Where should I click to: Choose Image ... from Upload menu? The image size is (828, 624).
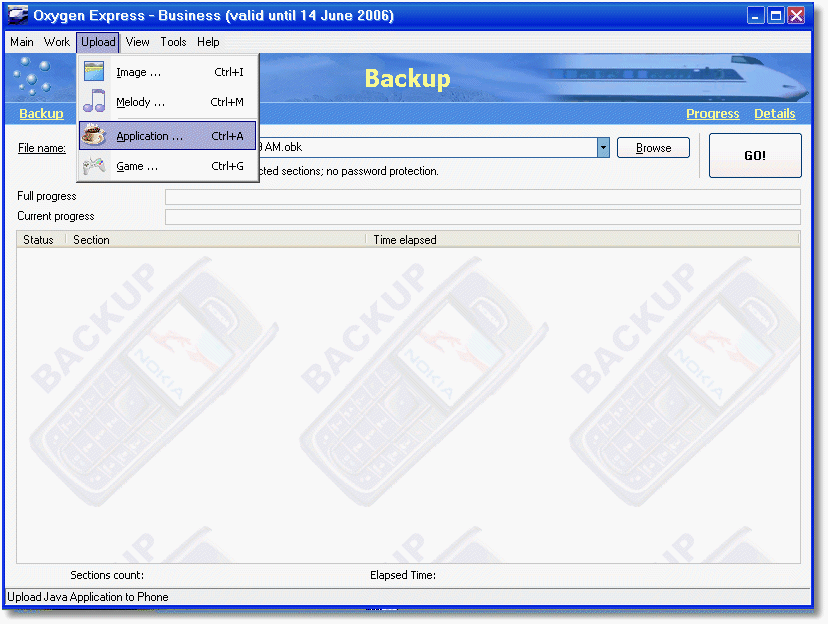point(168,72)
